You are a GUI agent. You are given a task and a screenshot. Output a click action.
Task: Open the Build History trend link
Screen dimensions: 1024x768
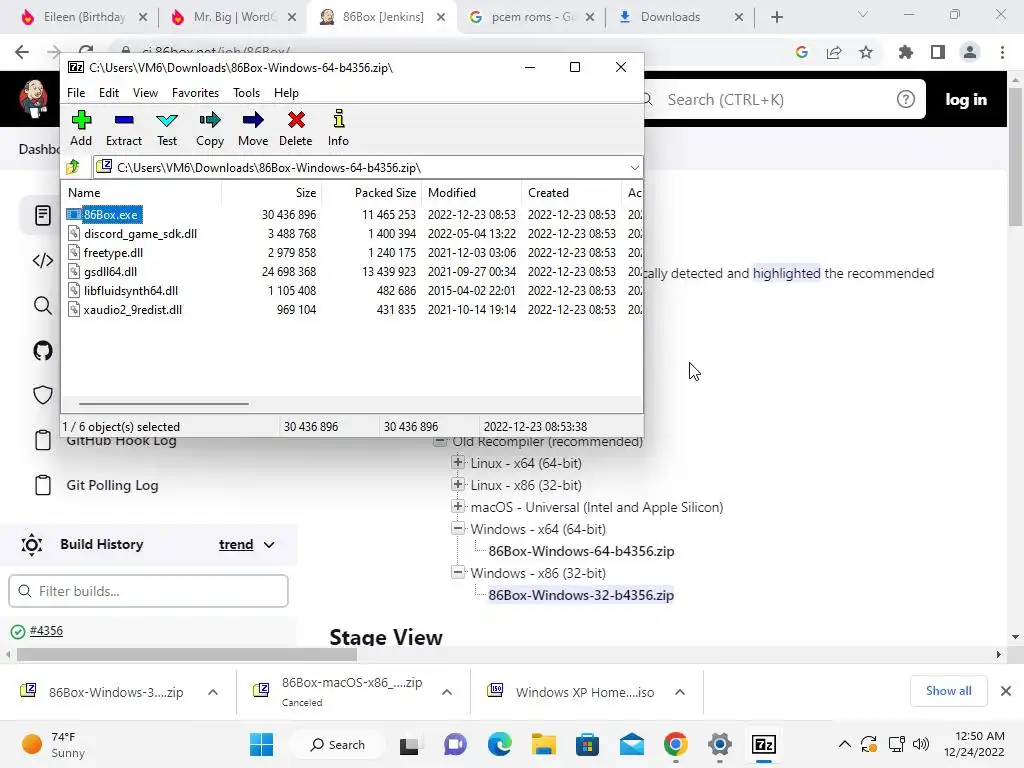(x=236, y=545)
